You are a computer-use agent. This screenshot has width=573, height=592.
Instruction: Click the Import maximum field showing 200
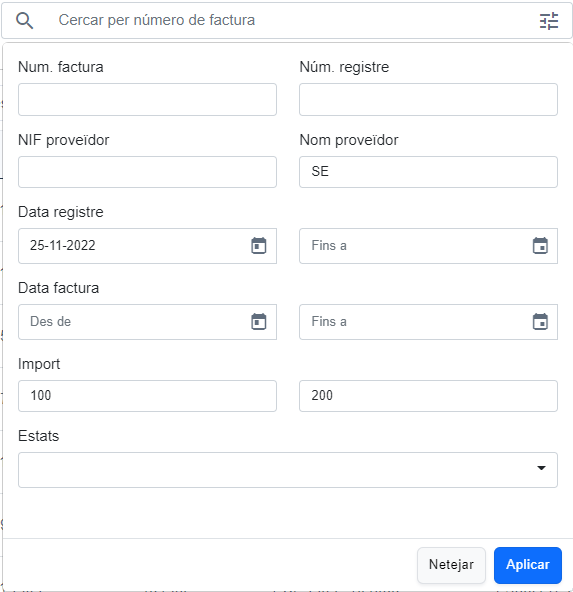(428, 396)
